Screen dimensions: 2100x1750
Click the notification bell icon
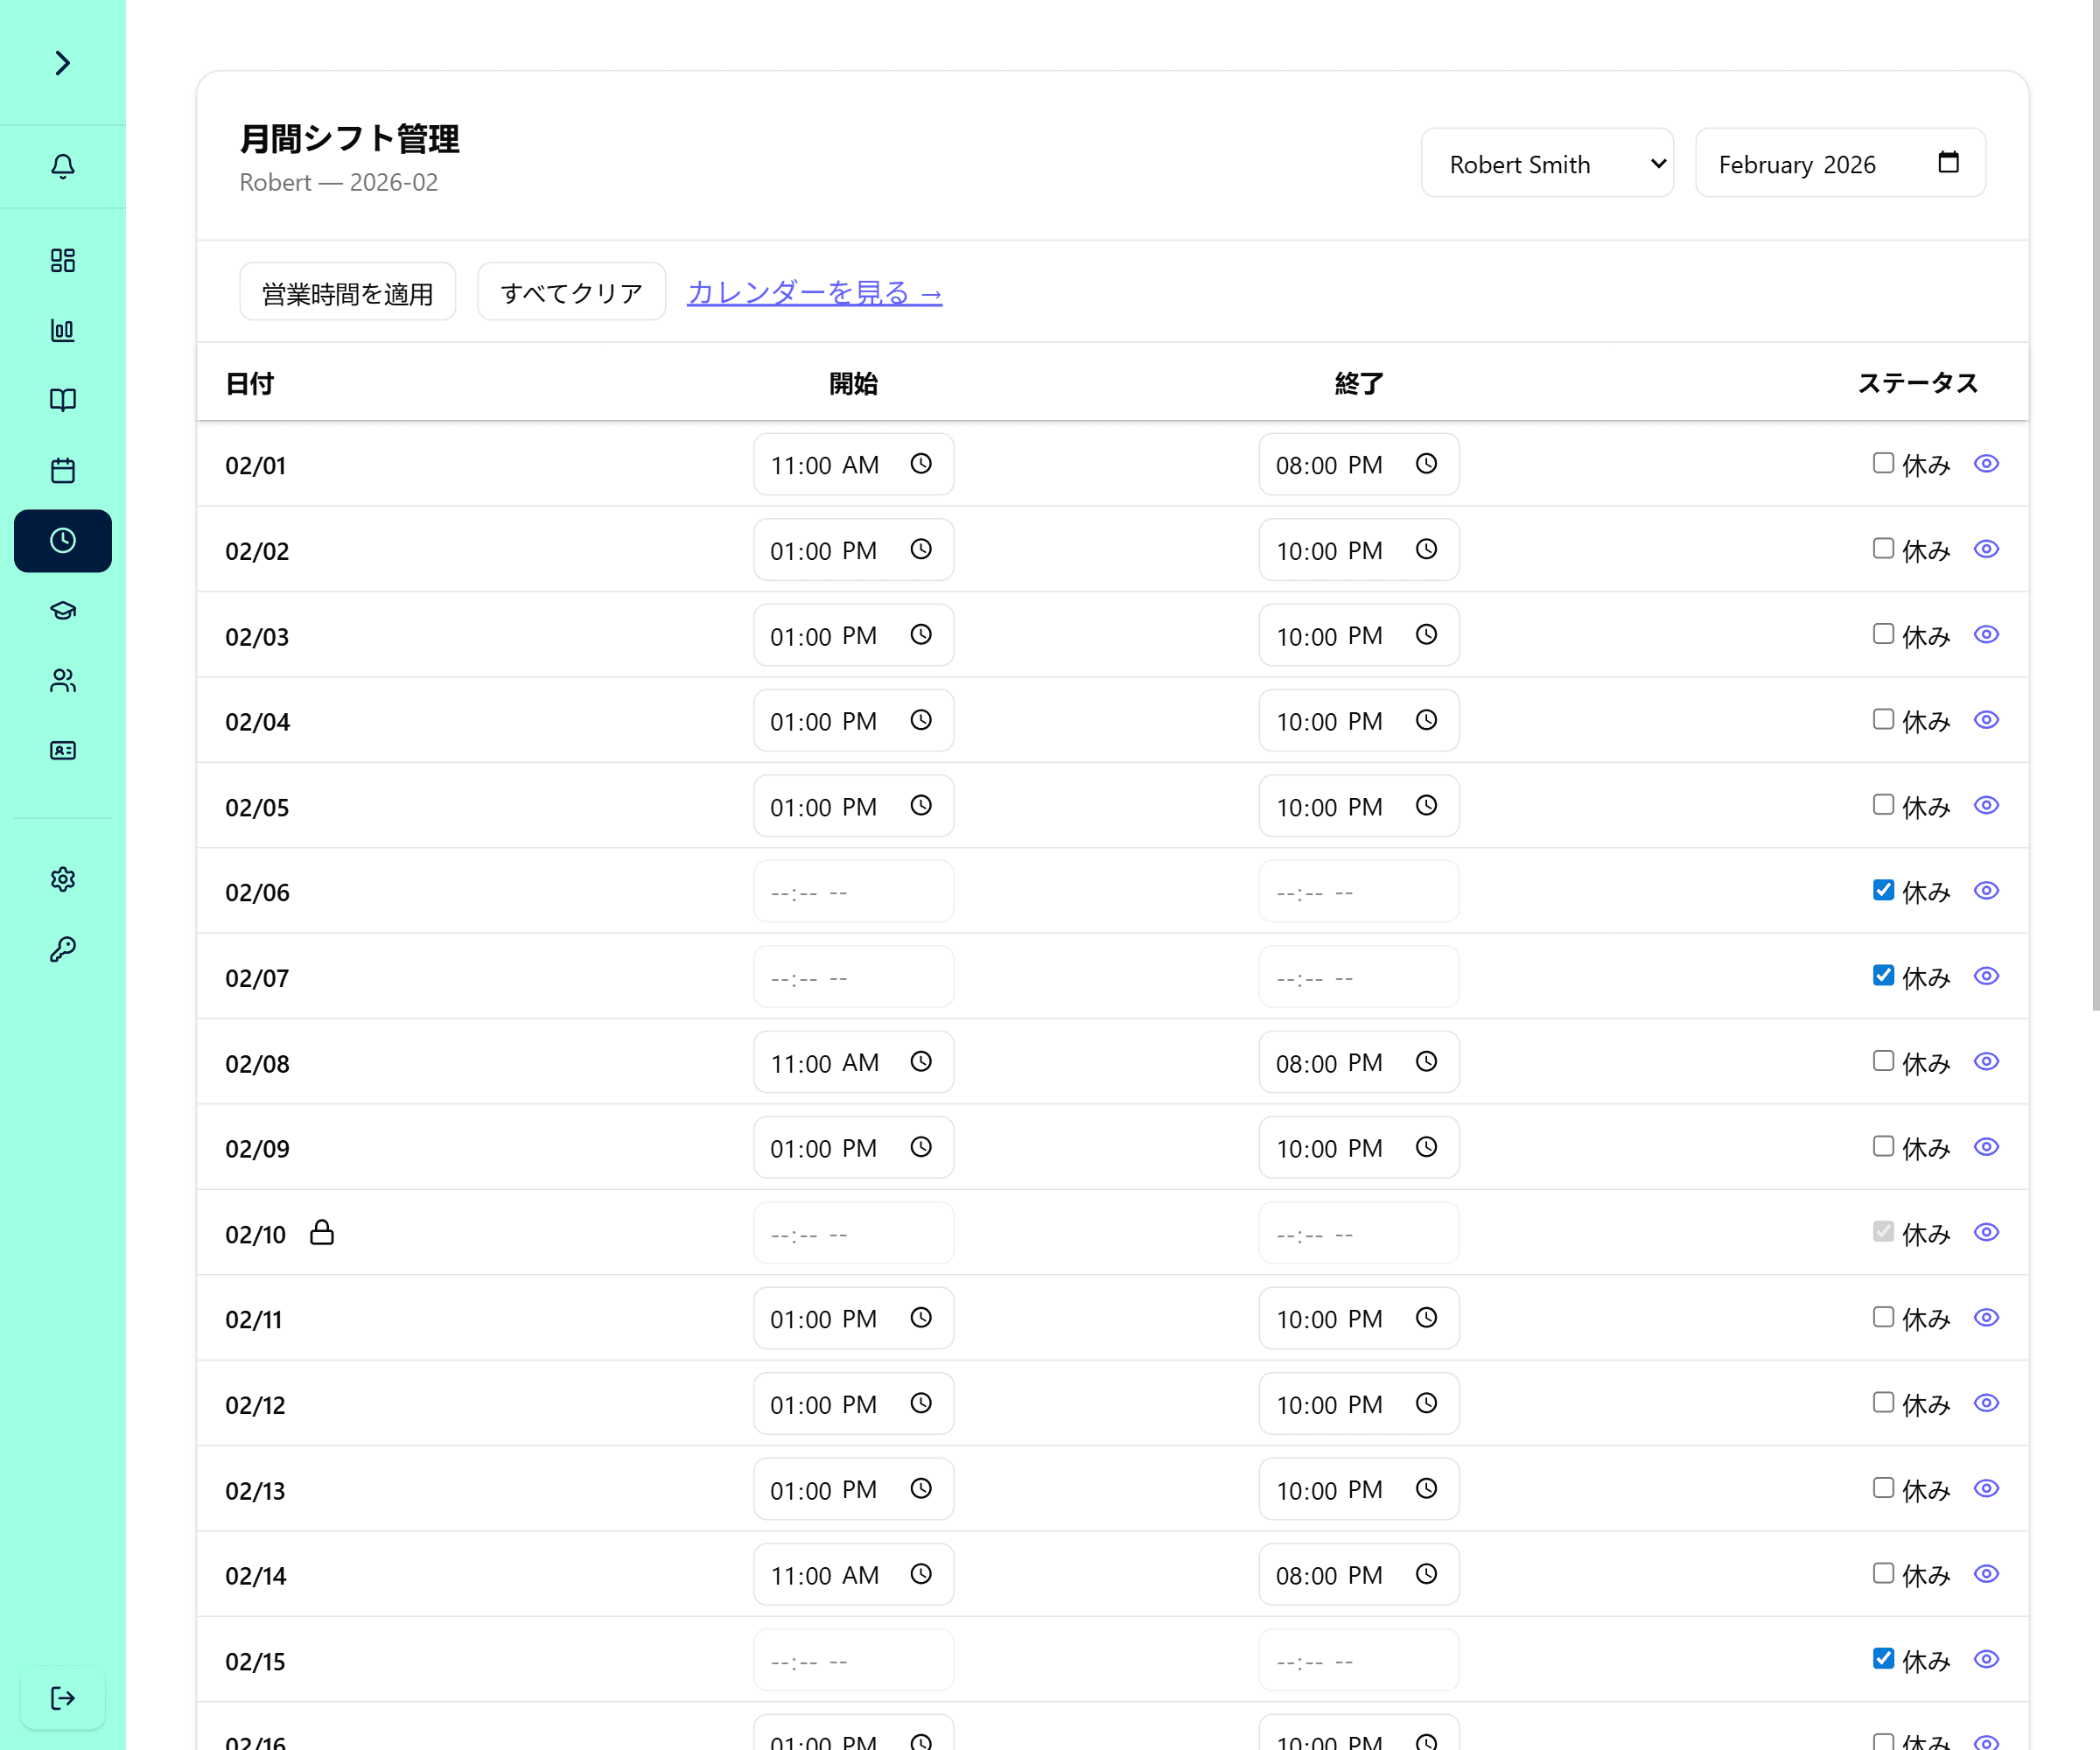pyautogui.click(x=62, y=166)
